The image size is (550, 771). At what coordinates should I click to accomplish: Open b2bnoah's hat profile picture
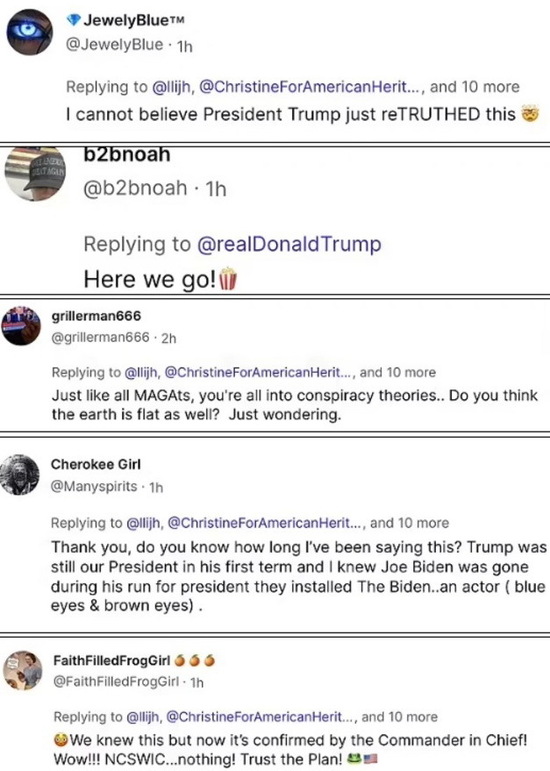click(35, 174)
